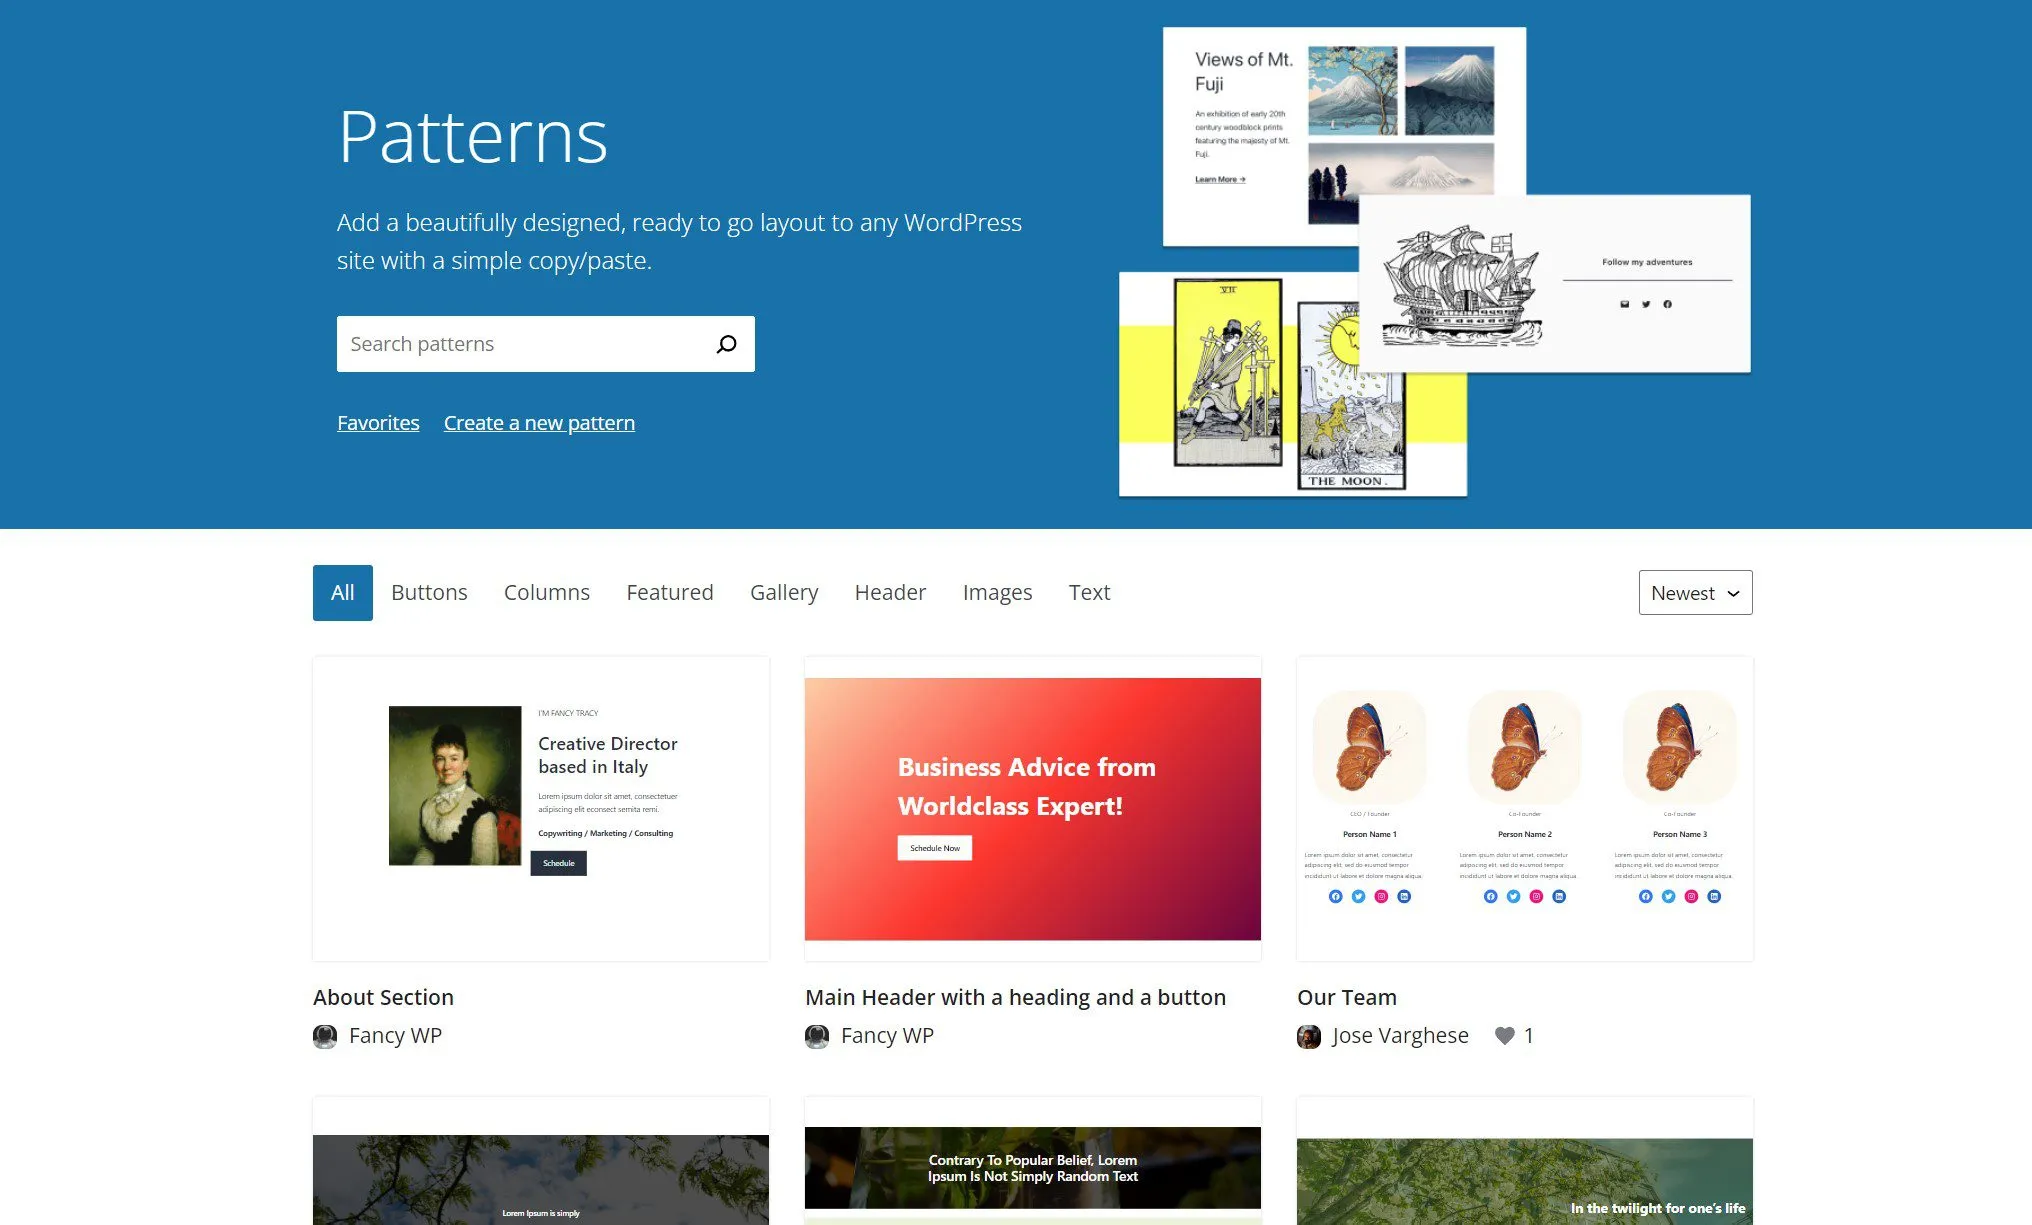Click the Create a new pattern link

(538, 422)
